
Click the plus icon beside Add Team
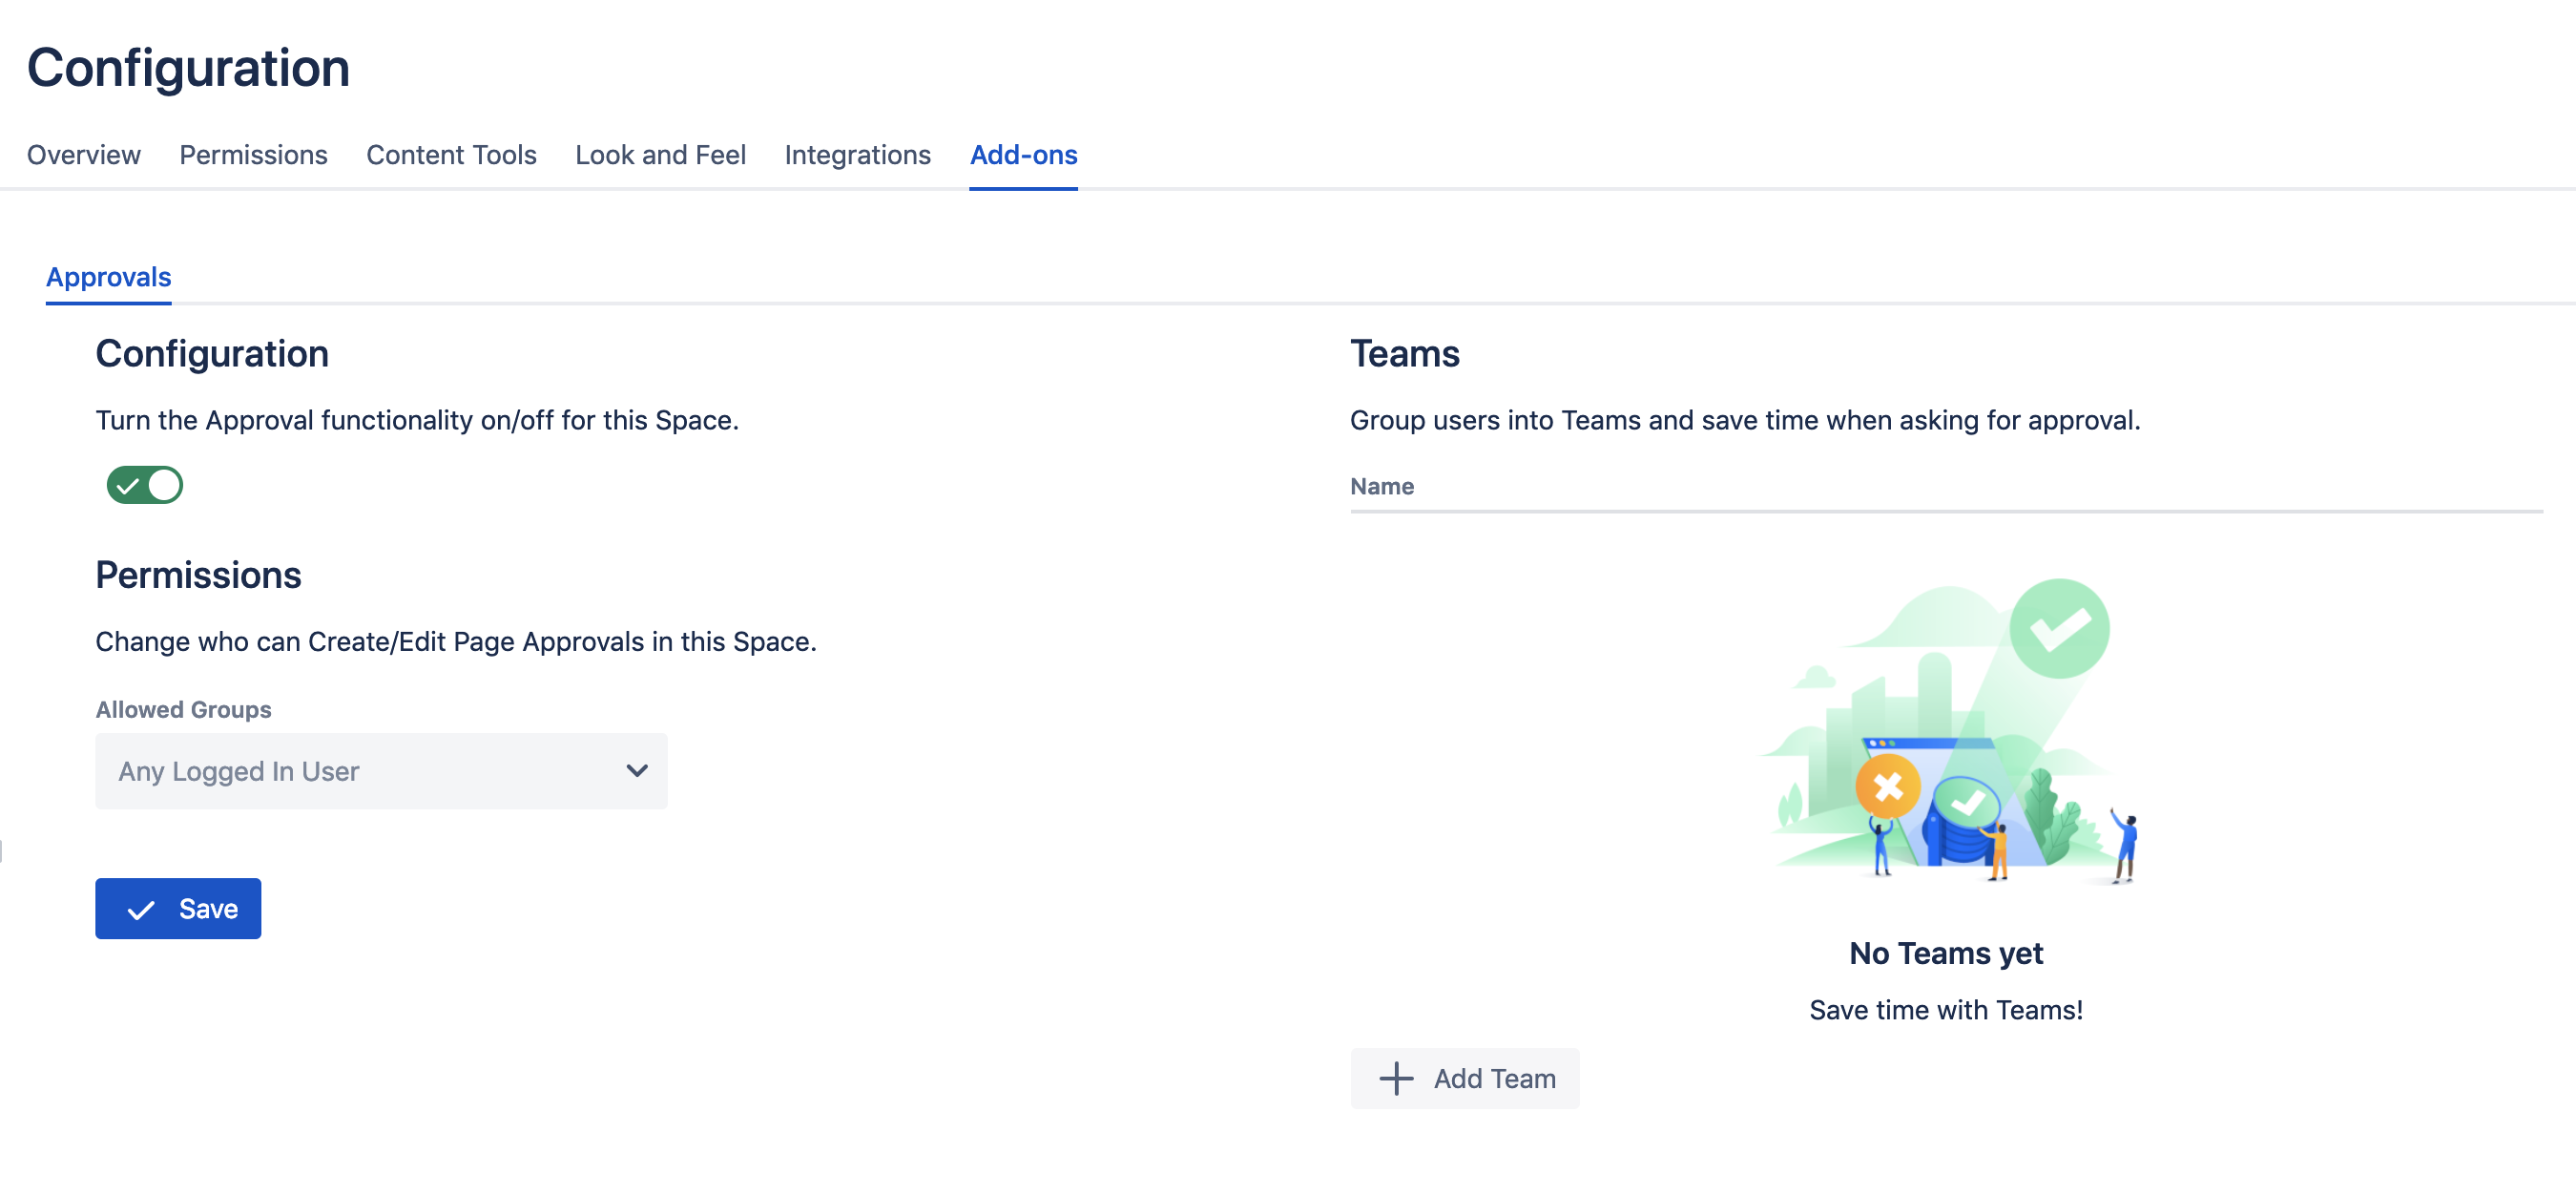tap(1395, 1078)
